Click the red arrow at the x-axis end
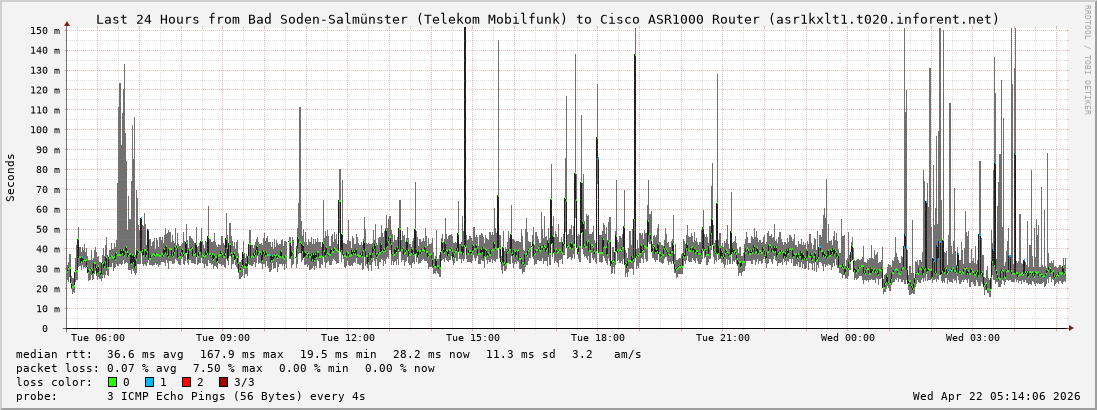The image size is (1097, 410). point(1071,328)
